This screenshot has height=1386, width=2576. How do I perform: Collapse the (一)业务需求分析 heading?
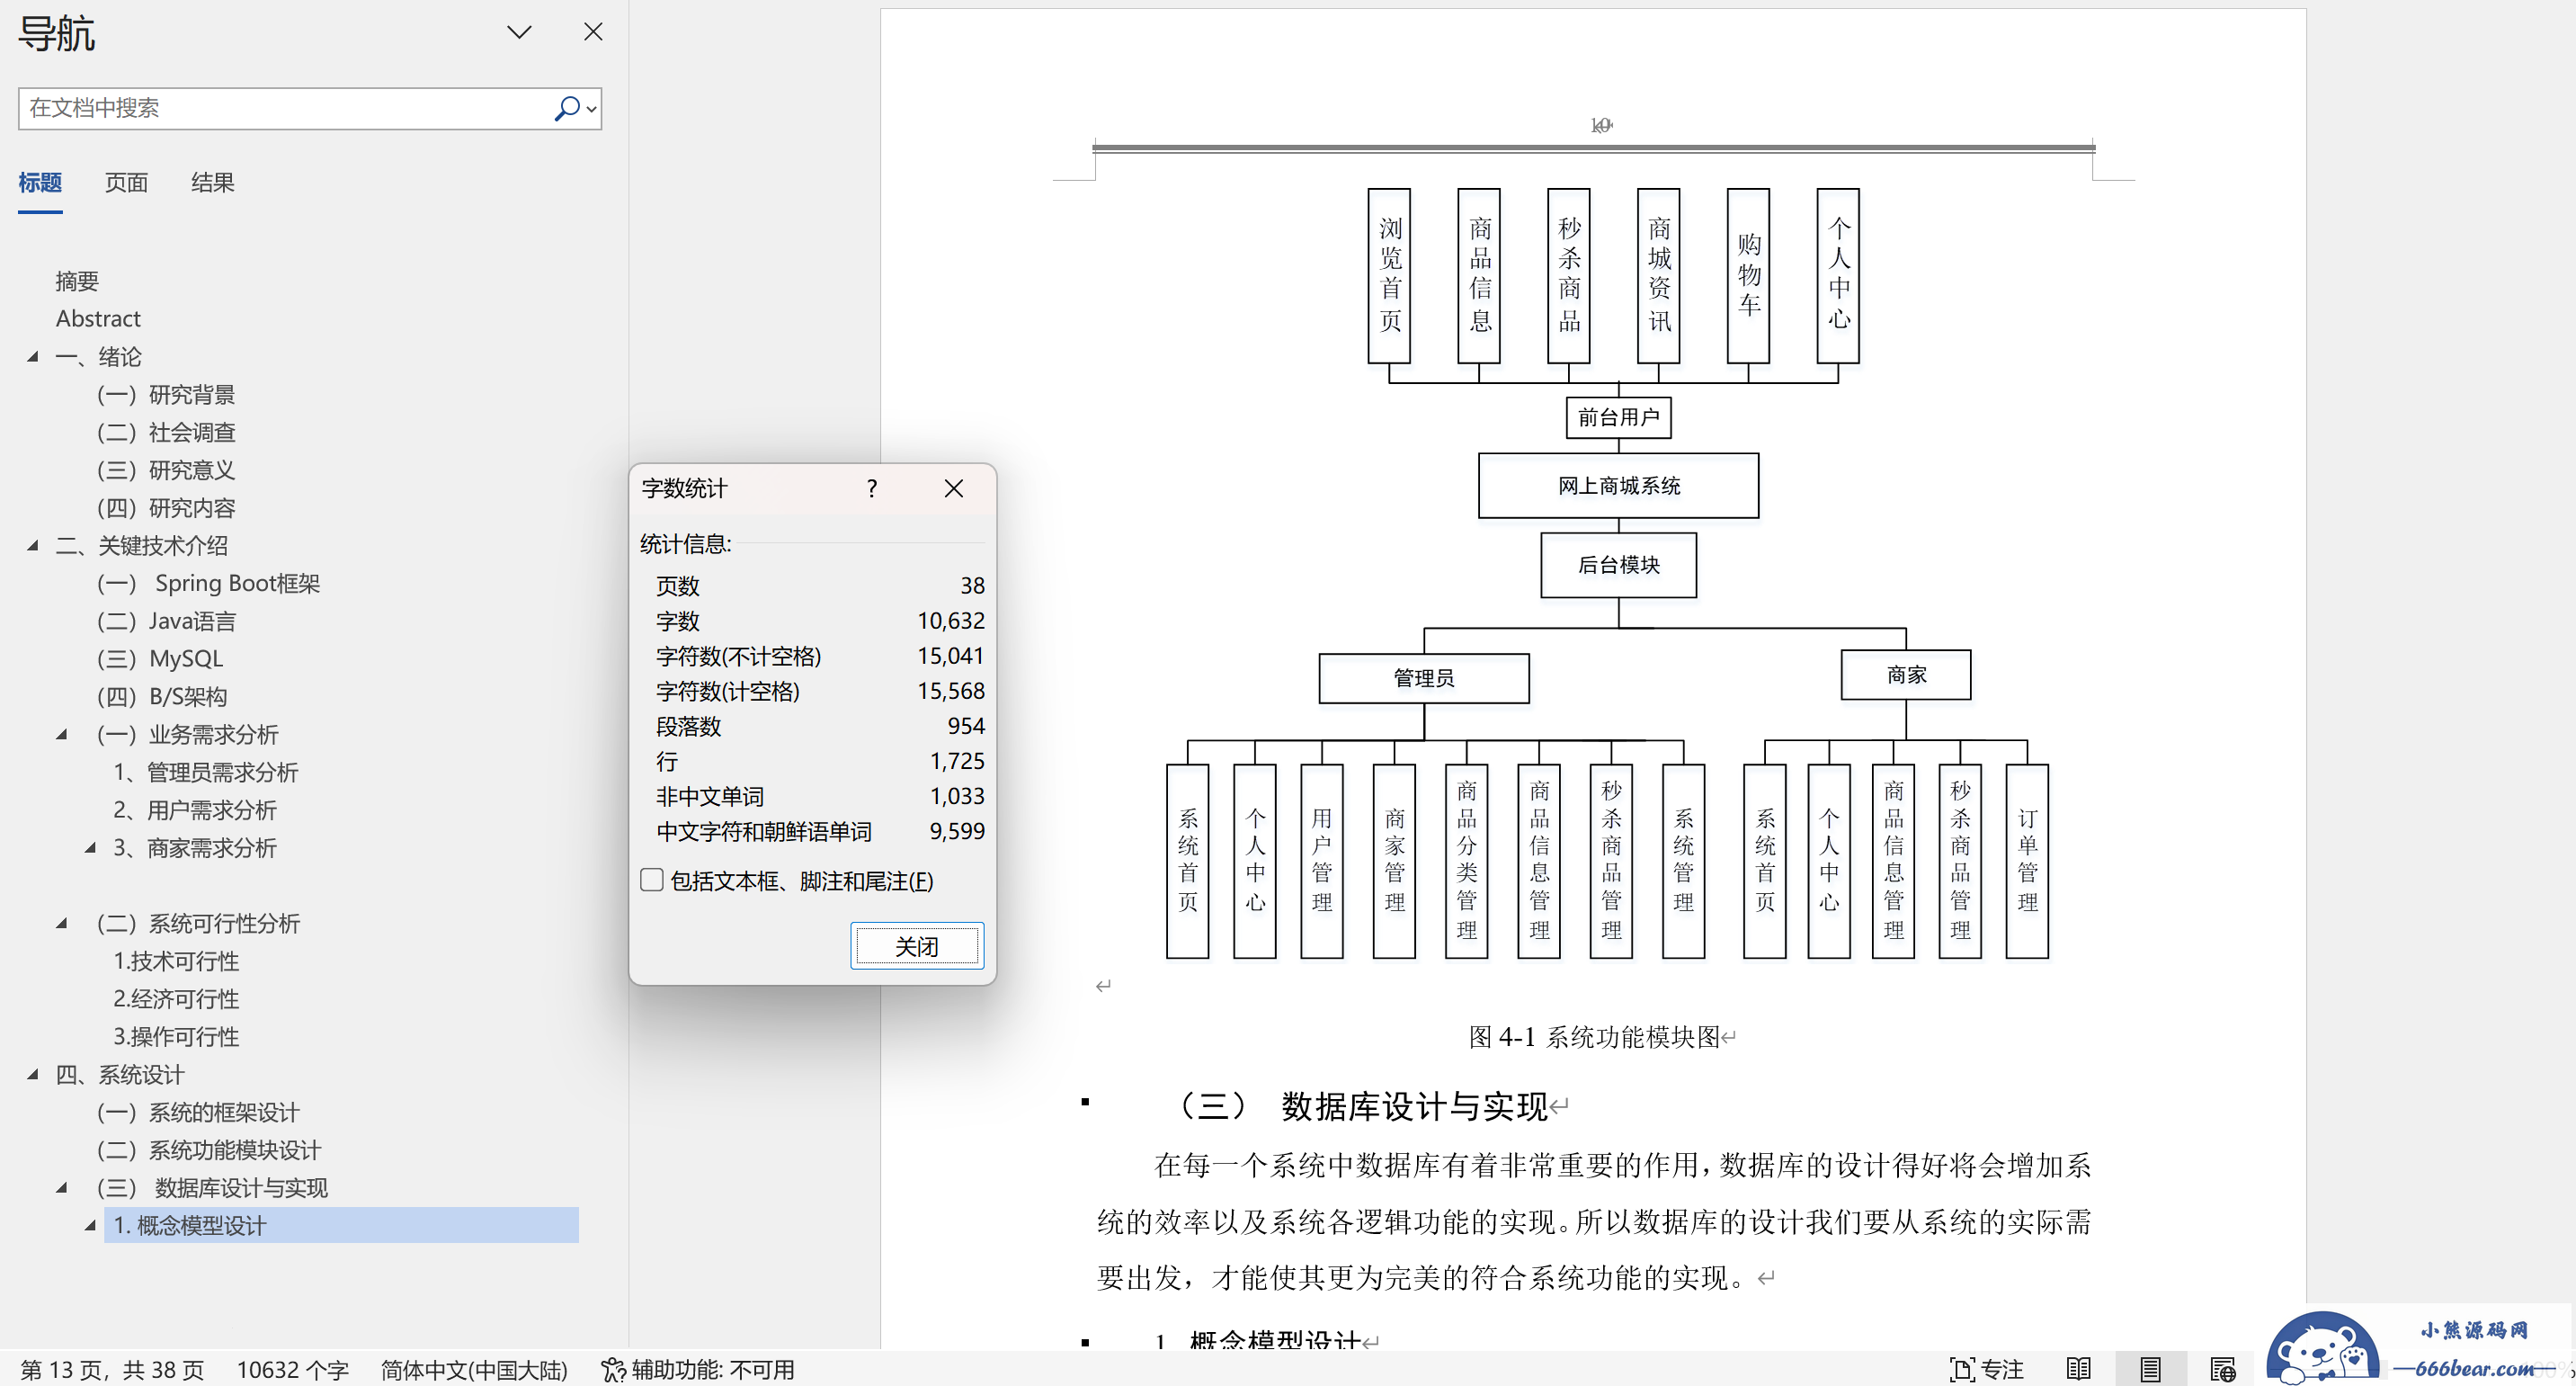[62, 734]
